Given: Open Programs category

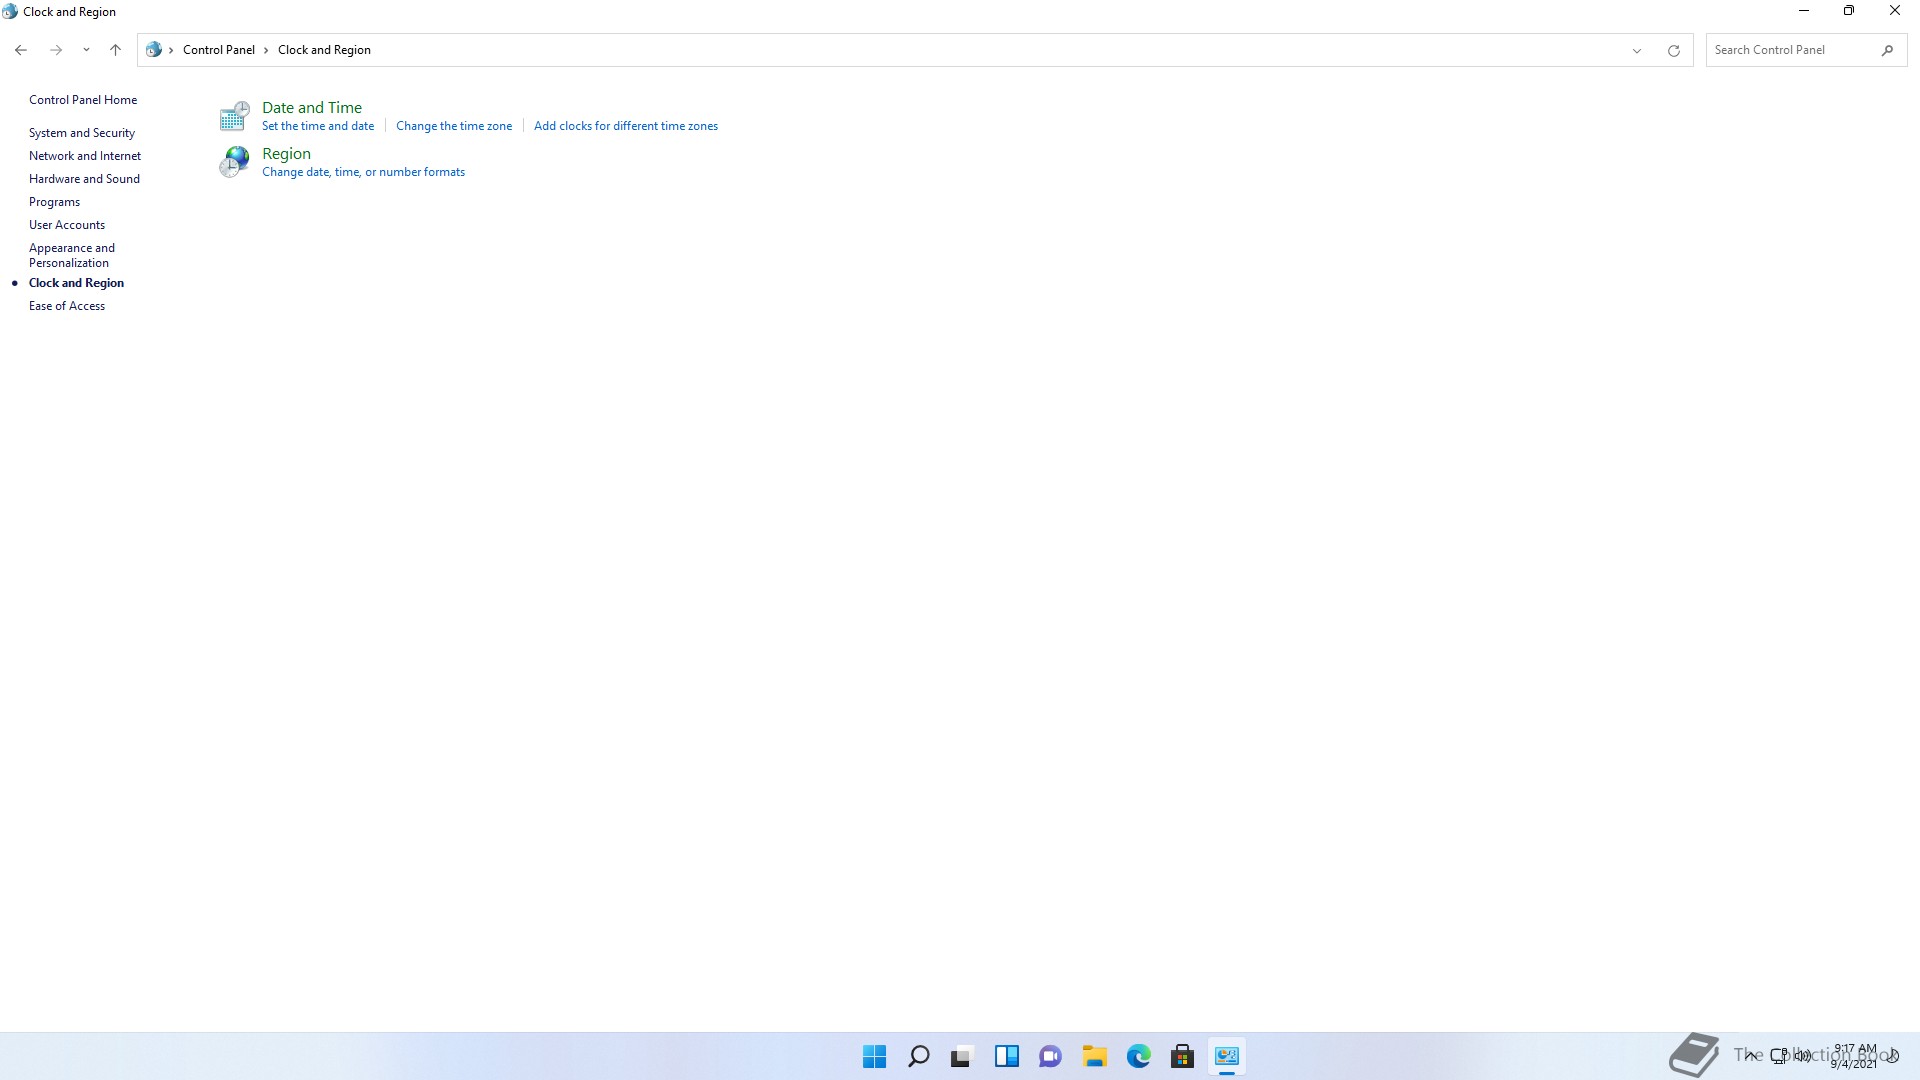Looking at the screenshot, I should pos(54,202).
